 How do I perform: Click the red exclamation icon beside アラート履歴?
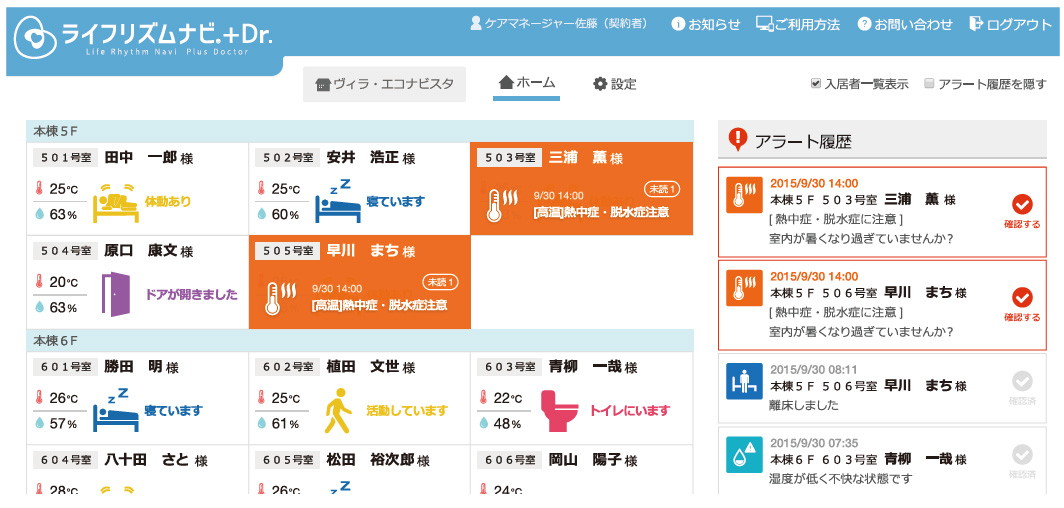[x=737, y=139]
